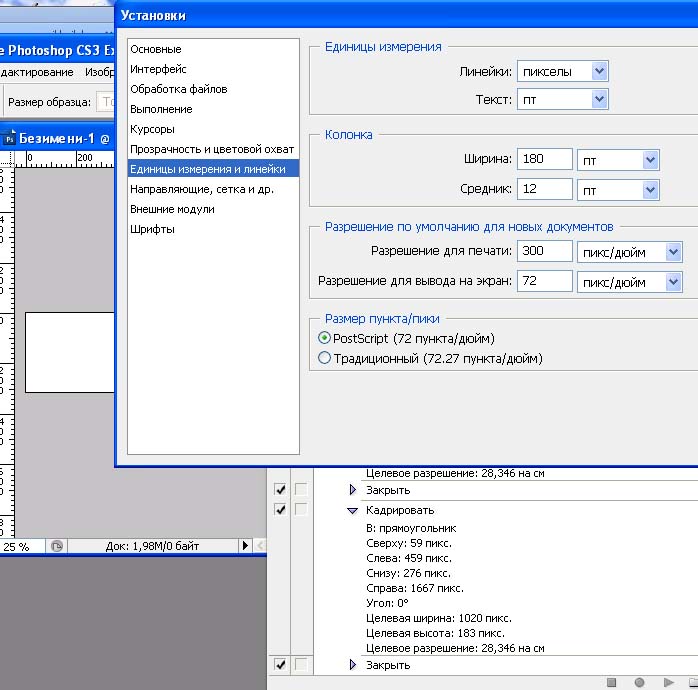Collapse the Кадрировать action step
Screen dimensions: 698x690
[352, 510]
